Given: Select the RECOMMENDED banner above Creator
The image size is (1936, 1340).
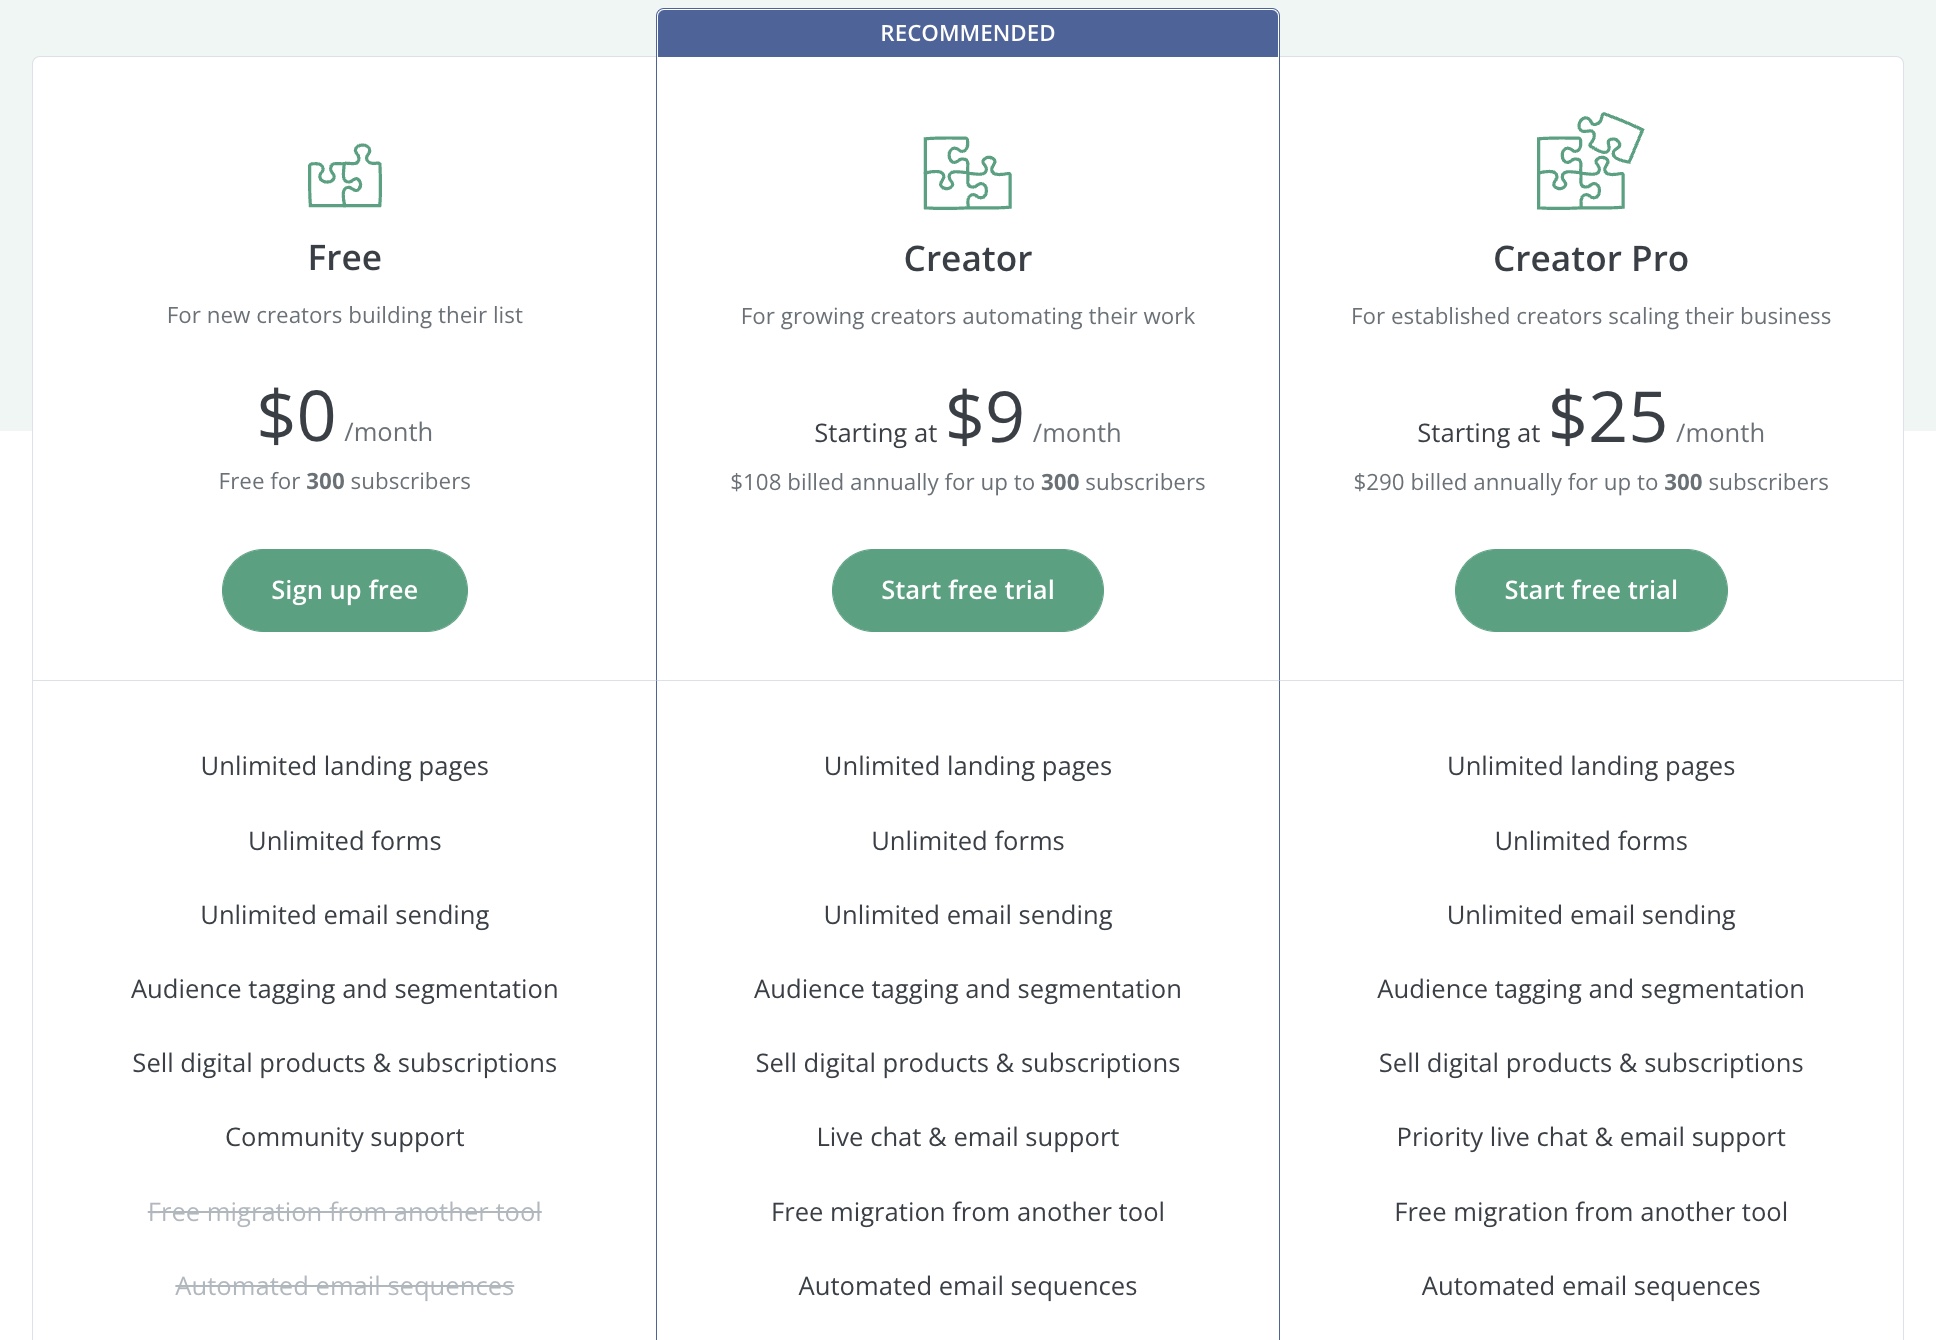Looking at the screenshot, I should click(x=968, y=33).
